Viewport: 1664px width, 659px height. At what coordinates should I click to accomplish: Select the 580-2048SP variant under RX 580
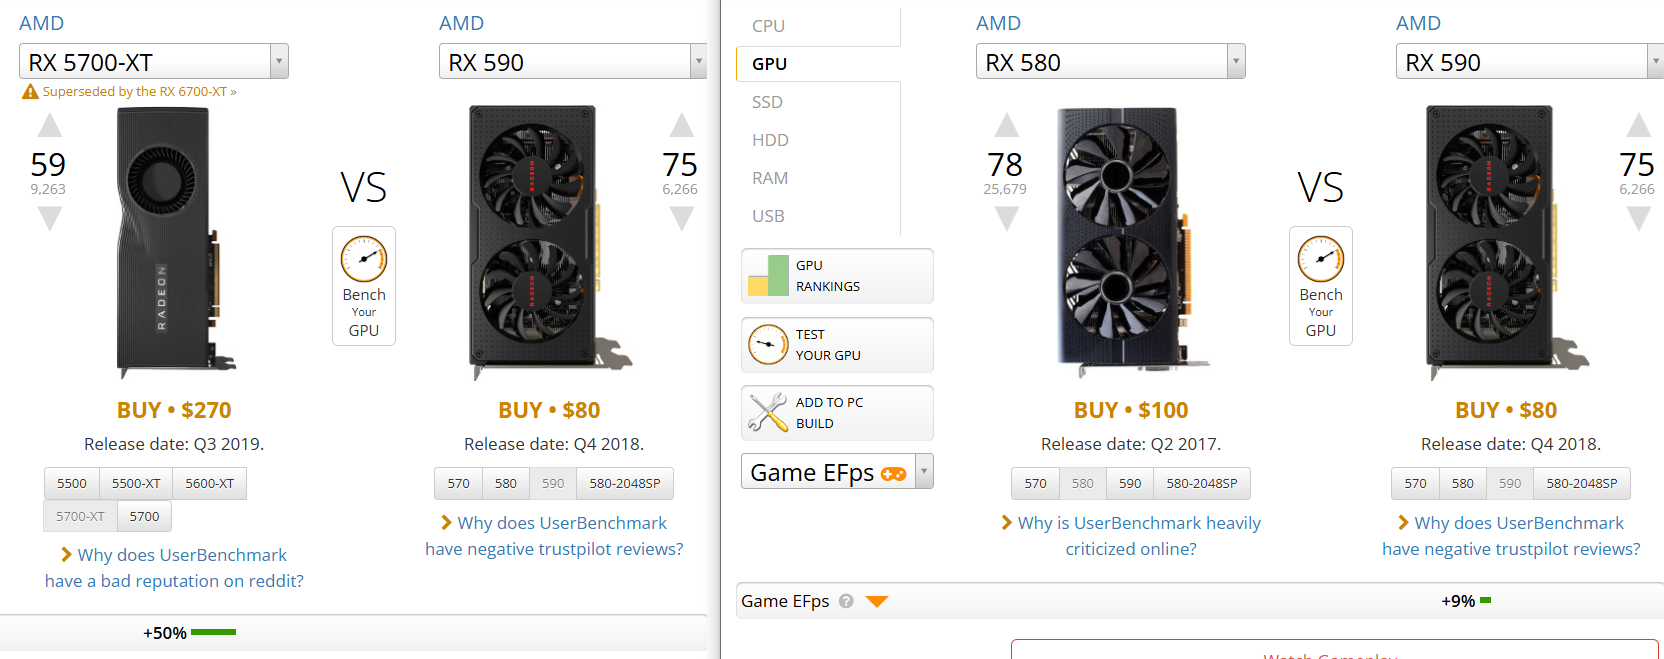coord(1201,484)
